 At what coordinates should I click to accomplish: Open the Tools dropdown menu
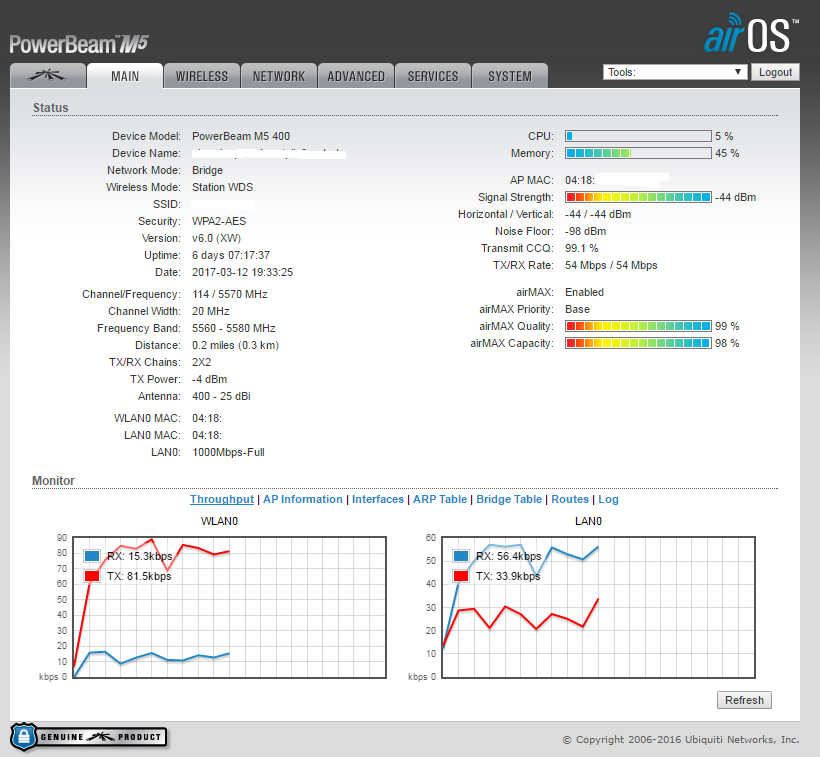click(x=675, y=72)
